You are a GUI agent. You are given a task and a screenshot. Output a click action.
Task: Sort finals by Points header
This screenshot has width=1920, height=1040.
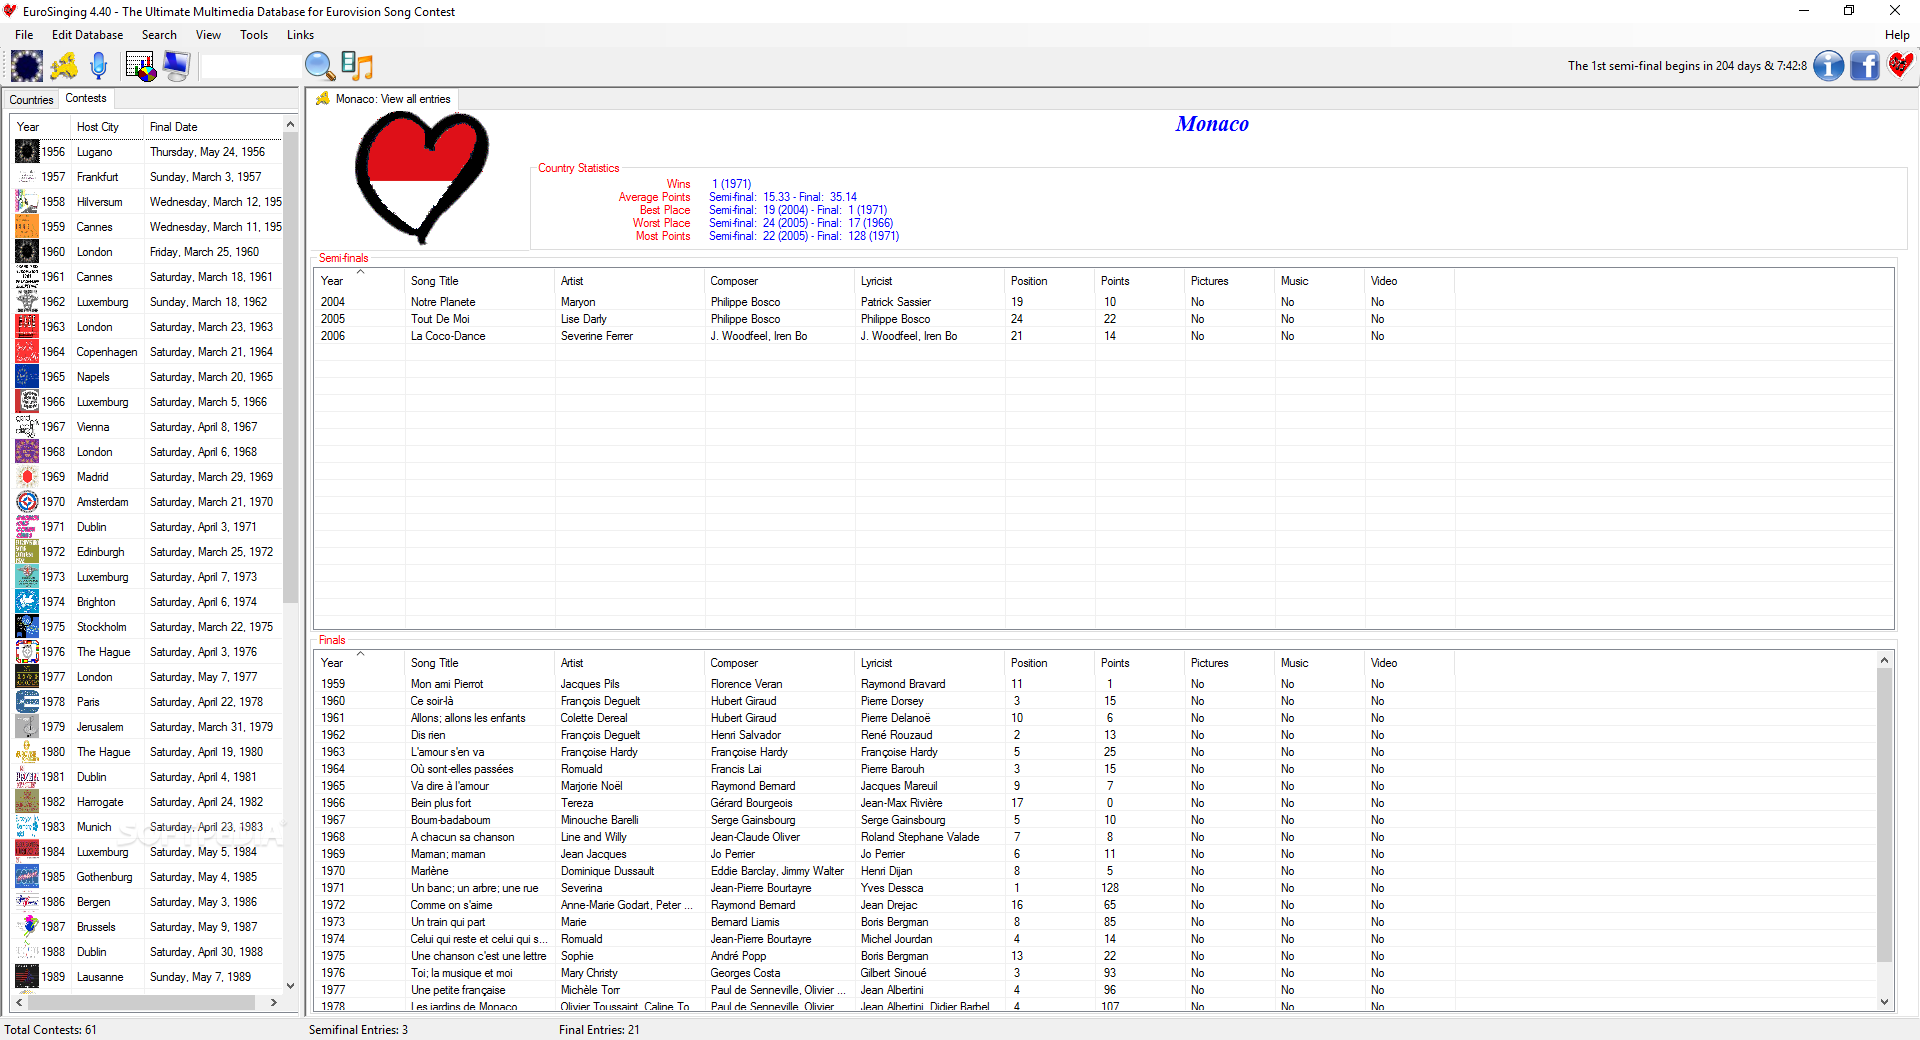1139,663
